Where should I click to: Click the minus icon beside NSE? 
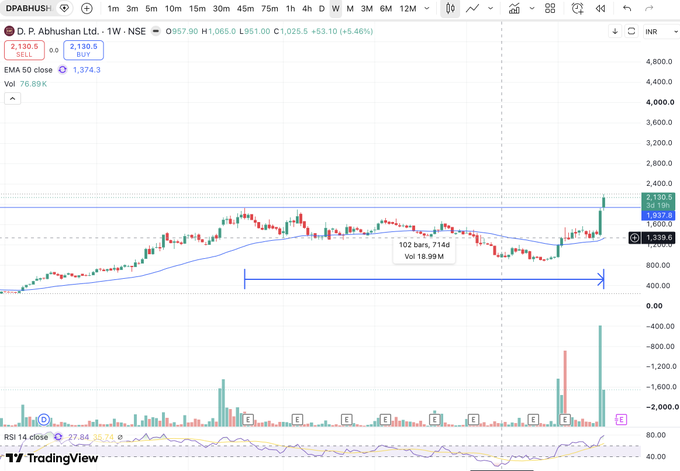pyautogui.click(x=155, y=31)
